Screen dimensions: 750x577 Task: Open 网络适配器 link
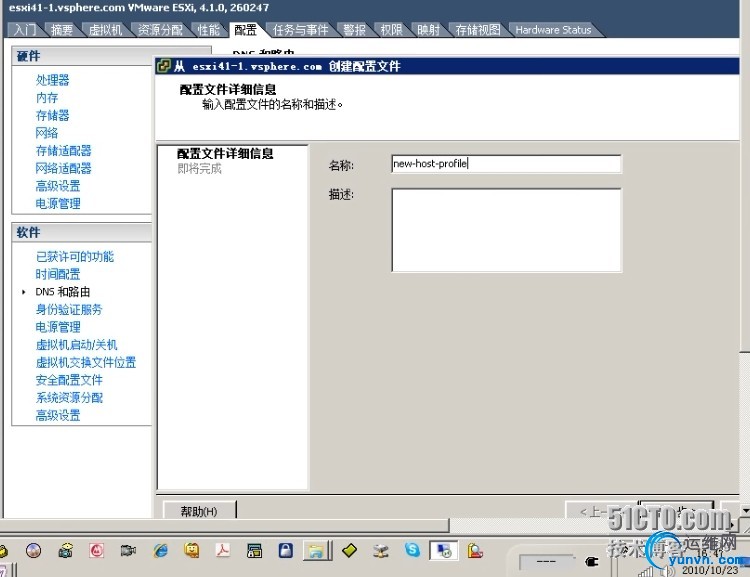[x=63, y=168]
